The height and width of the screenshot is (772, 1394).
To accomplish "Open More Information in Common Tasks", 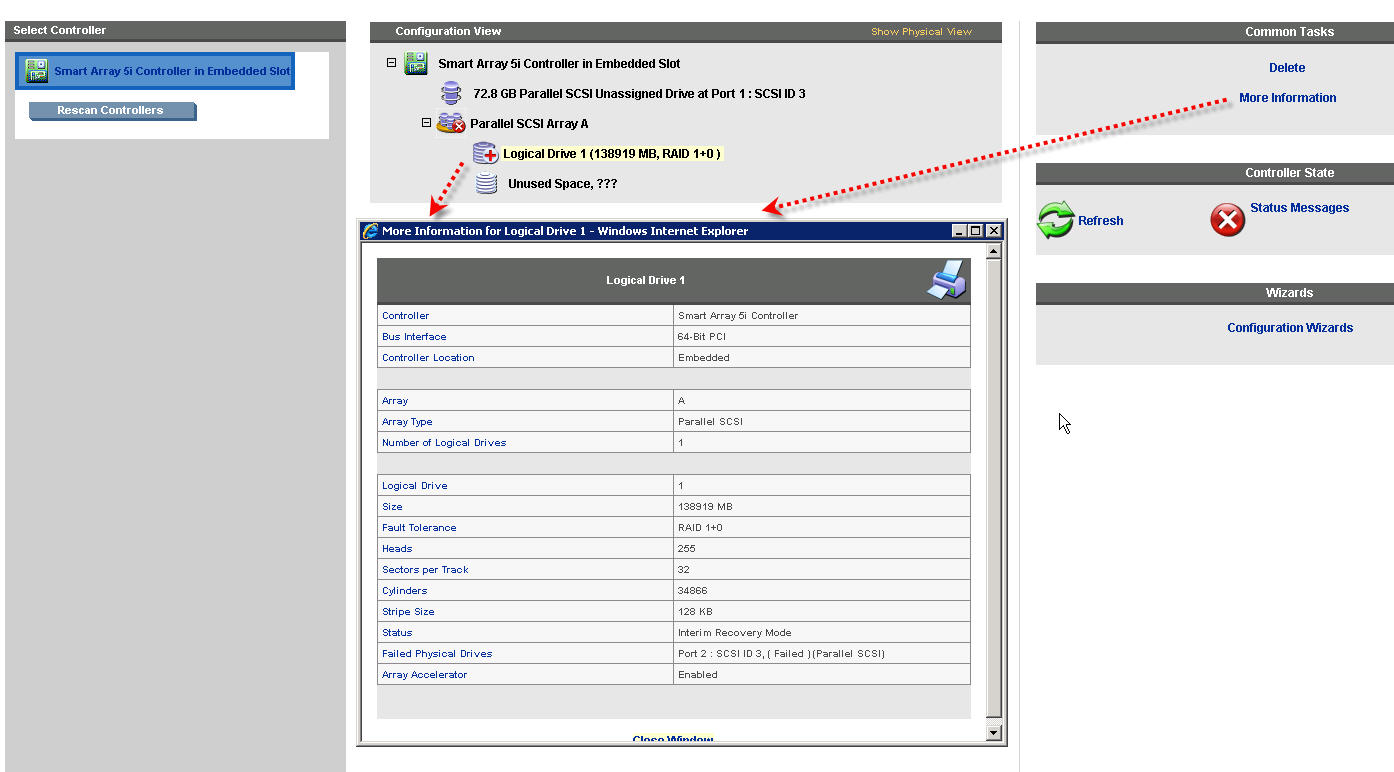I will coord(1287,98).
